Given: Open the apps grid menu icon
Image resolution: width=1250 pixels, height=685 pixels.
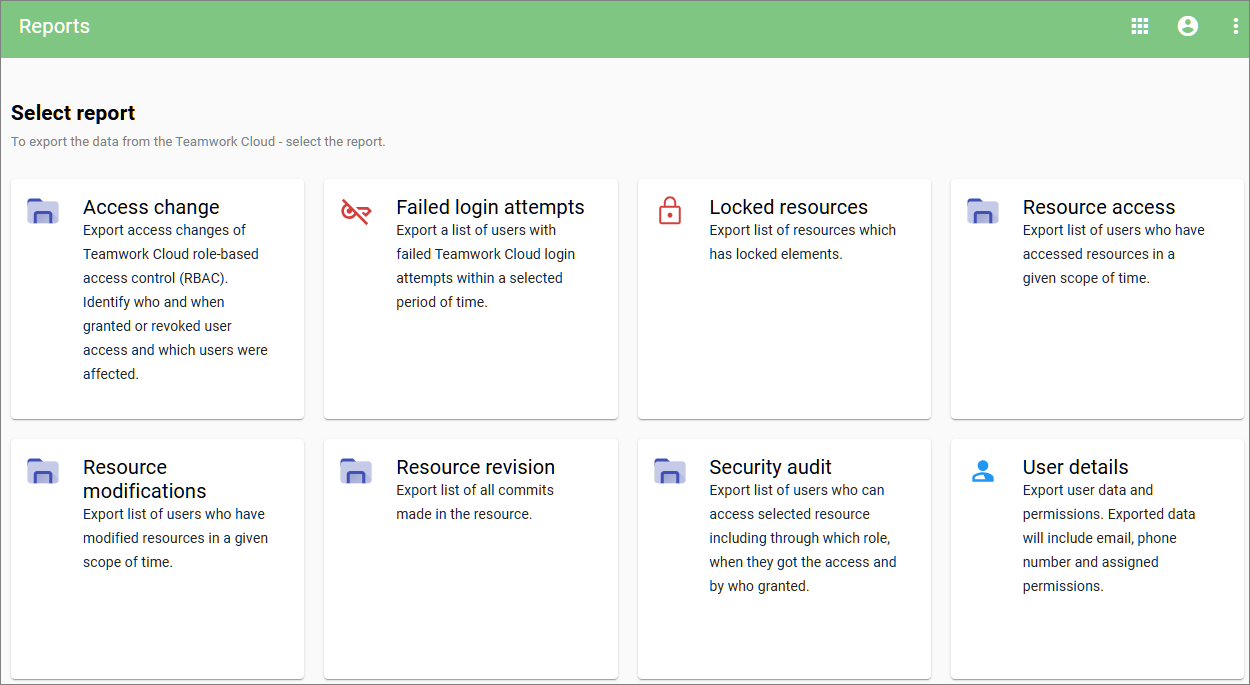Looking at the screenshot, I should [1139, 27].
